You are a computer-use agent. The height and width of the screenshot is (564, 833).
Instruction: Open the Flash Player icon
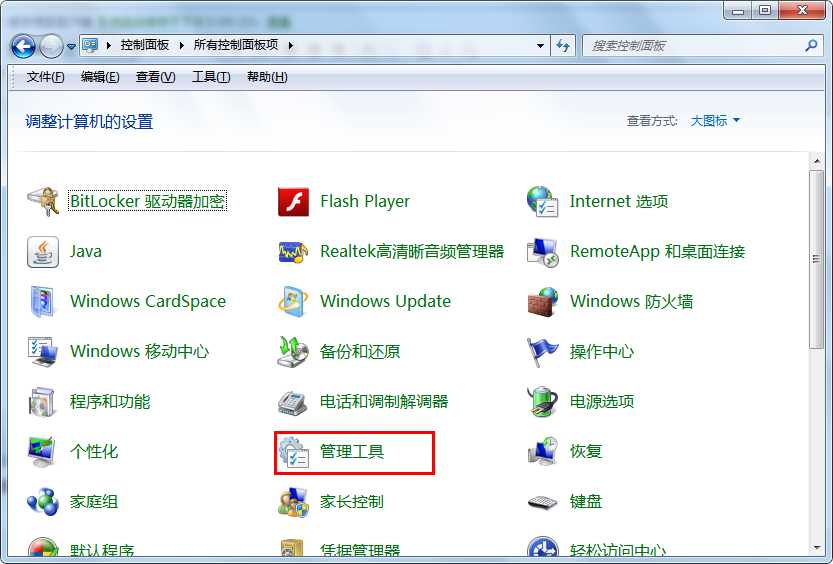point(293,202)
